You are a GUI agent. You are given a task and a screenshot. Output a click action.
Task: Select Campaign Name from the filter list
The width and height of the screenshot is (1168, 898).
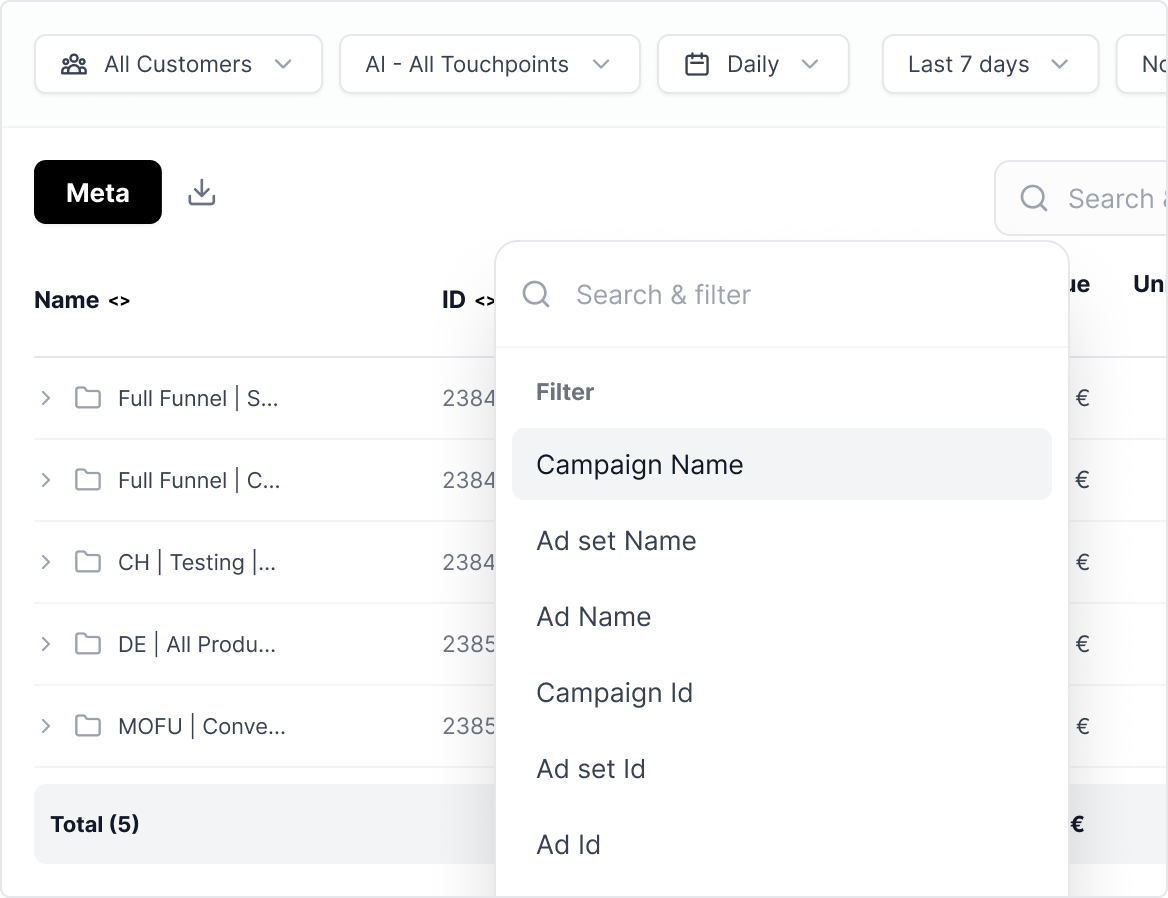[x=640, y=464]
